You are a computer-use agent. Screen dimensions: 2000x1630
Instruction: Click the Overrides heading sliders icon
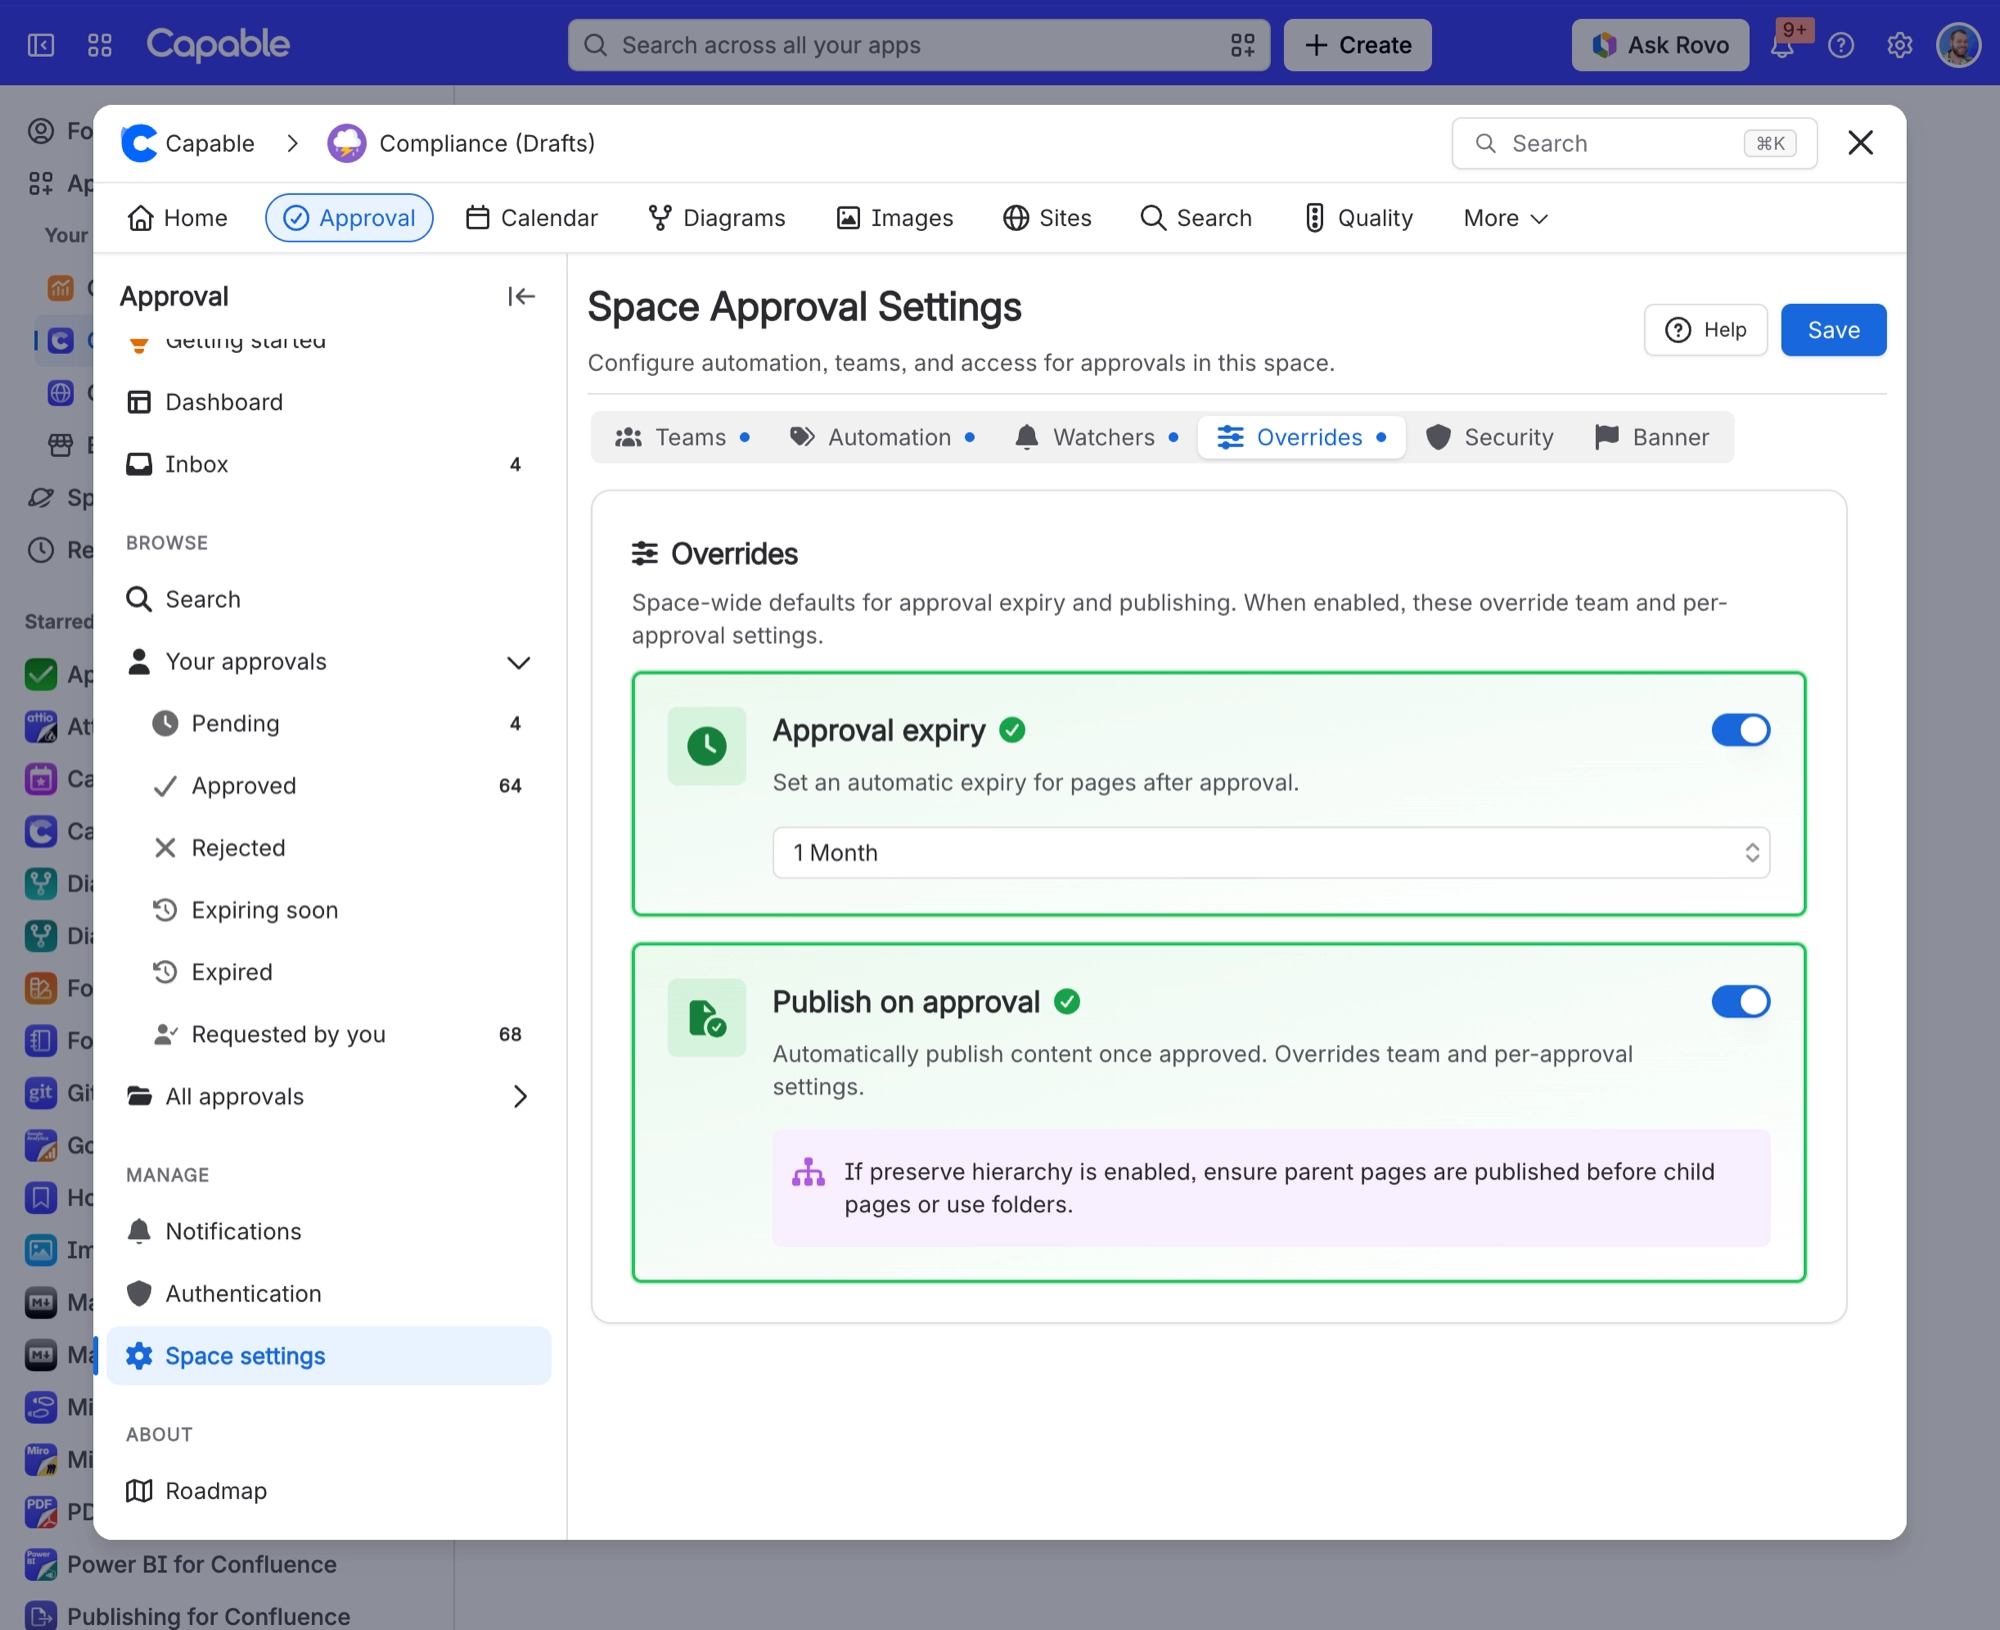(645, 553)
